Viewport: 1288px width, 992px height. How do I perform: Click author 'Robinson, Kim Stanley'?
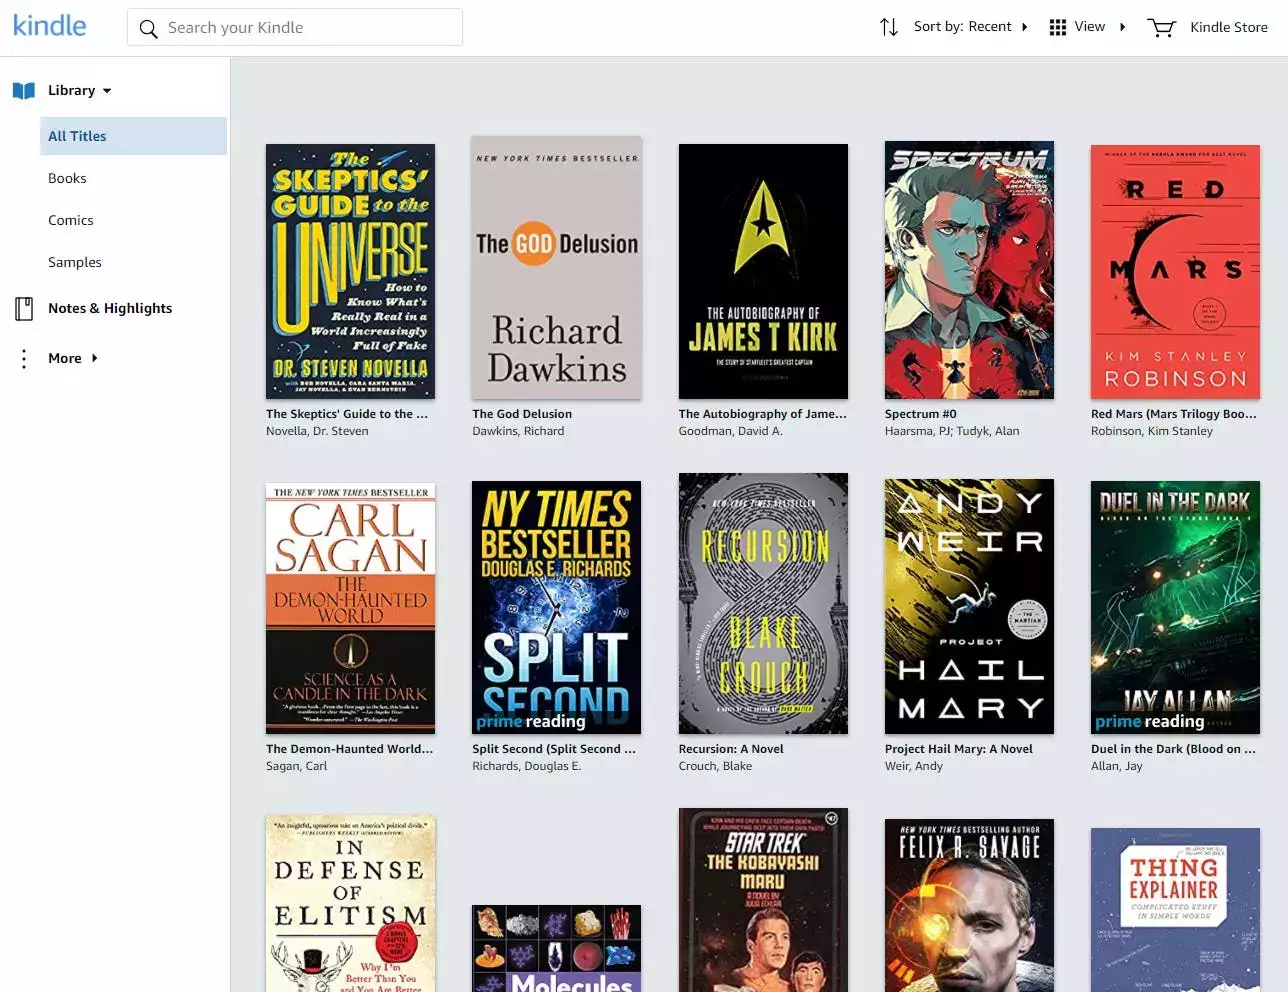pos(1151,431)
